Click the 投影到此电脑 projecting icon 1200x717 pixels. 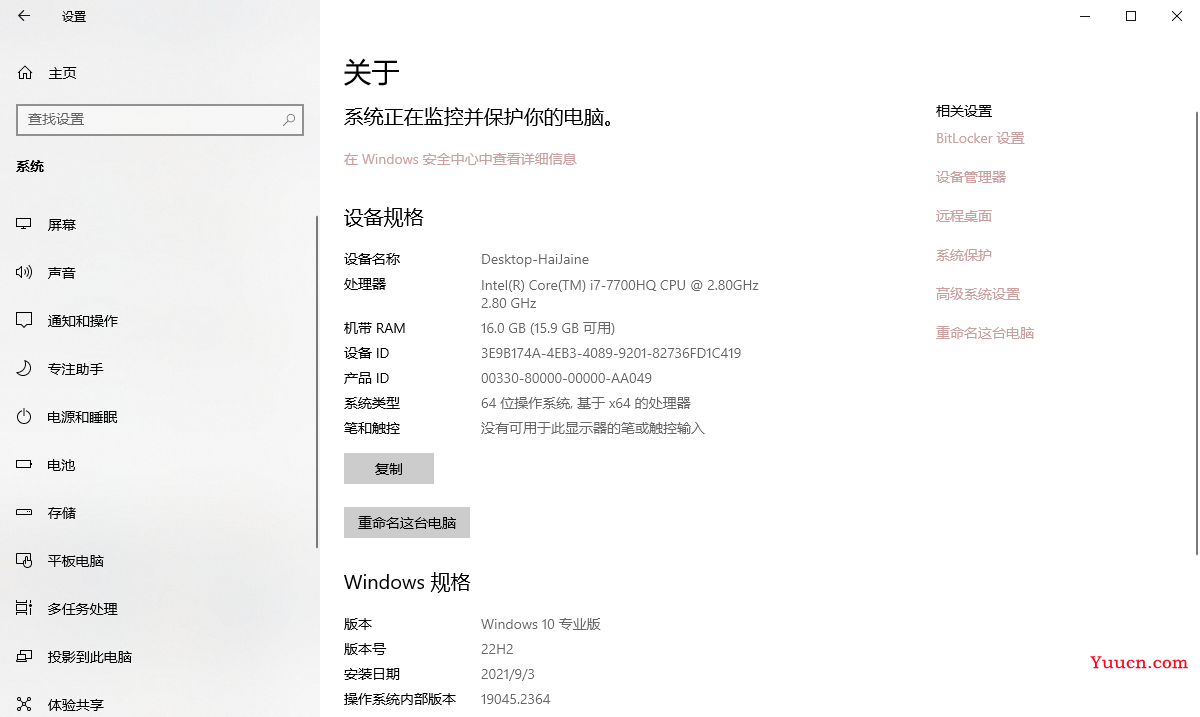click(24, 656)
